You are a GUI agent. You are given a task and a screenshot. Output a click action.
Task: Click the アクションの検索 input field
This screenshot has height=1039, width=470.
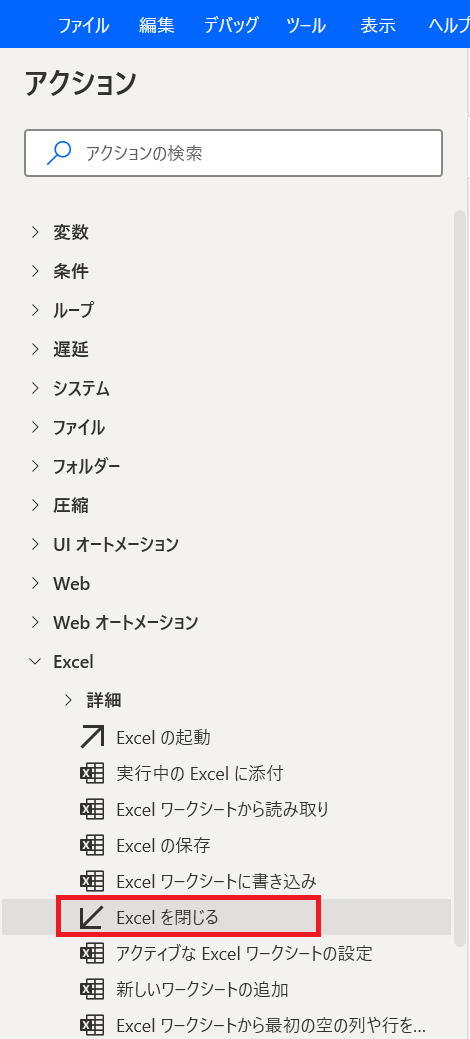pos(233,153)
